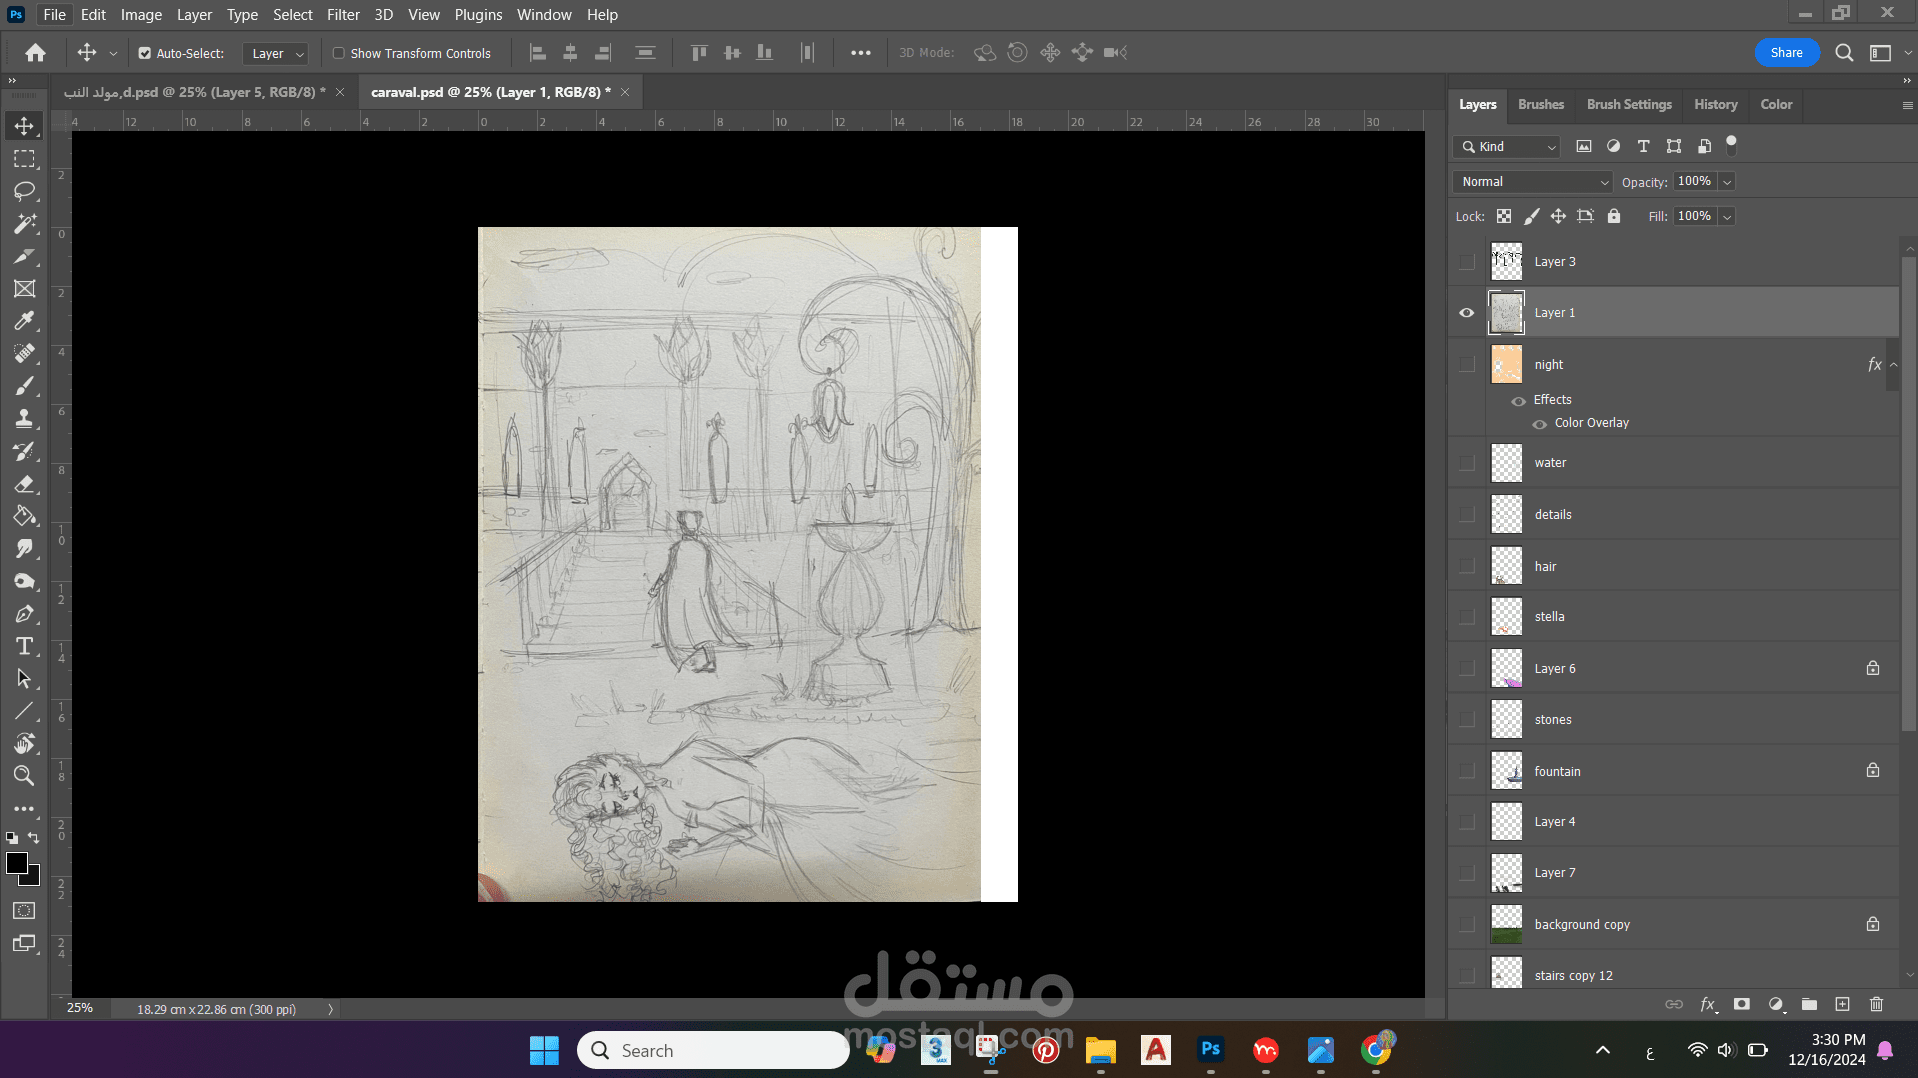Add a layer mask from panel footer

coord(1742,1004)
